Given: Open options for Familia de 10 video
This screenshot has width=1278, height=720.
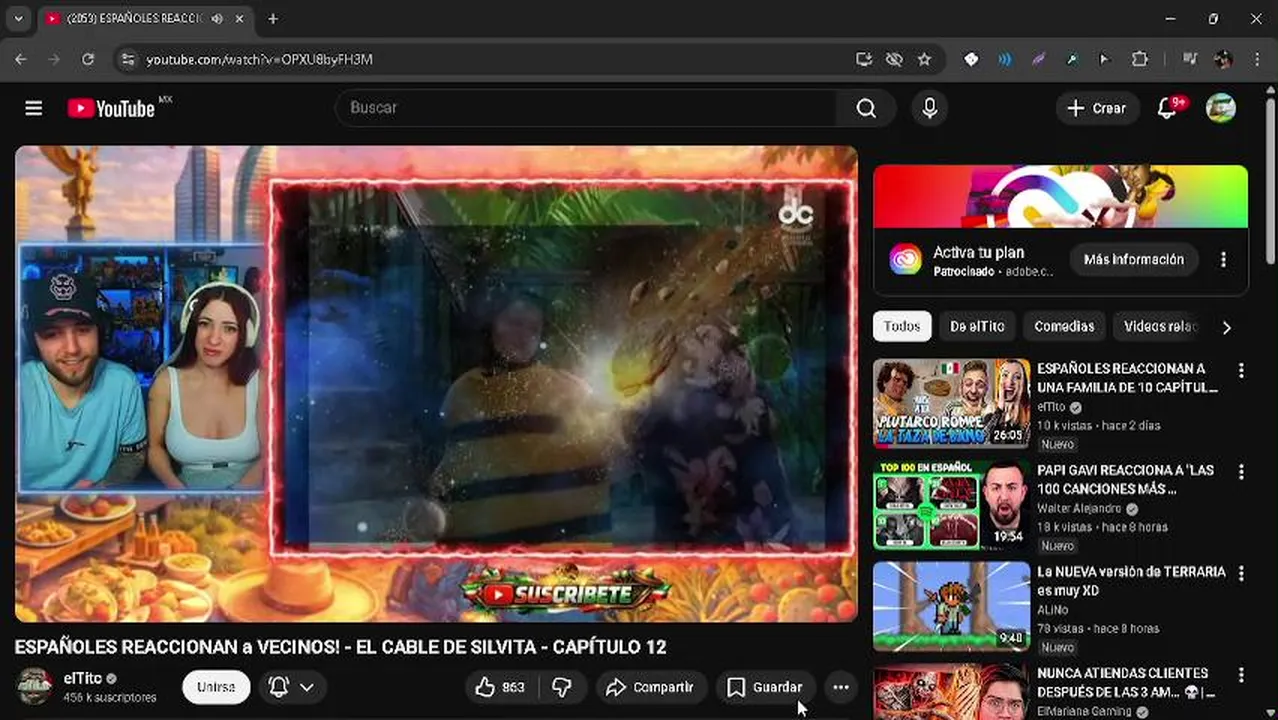Looking at the screenshot, I should click(1241, 370).
